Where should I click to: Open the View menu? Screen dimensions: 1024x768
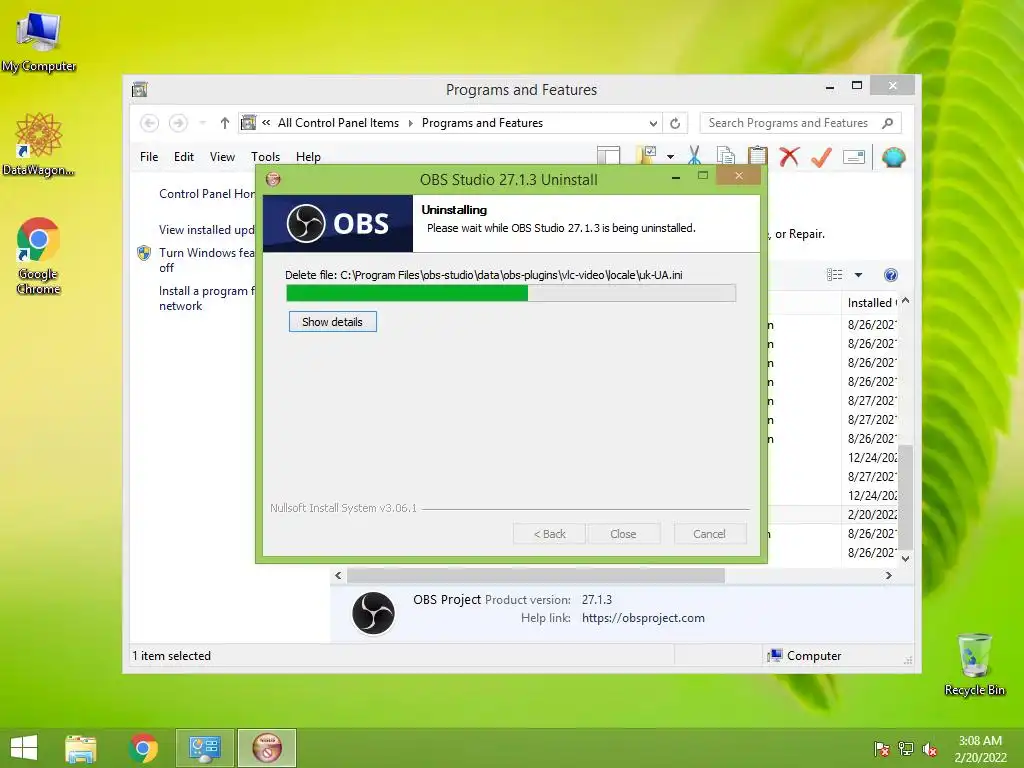(222, 157)
